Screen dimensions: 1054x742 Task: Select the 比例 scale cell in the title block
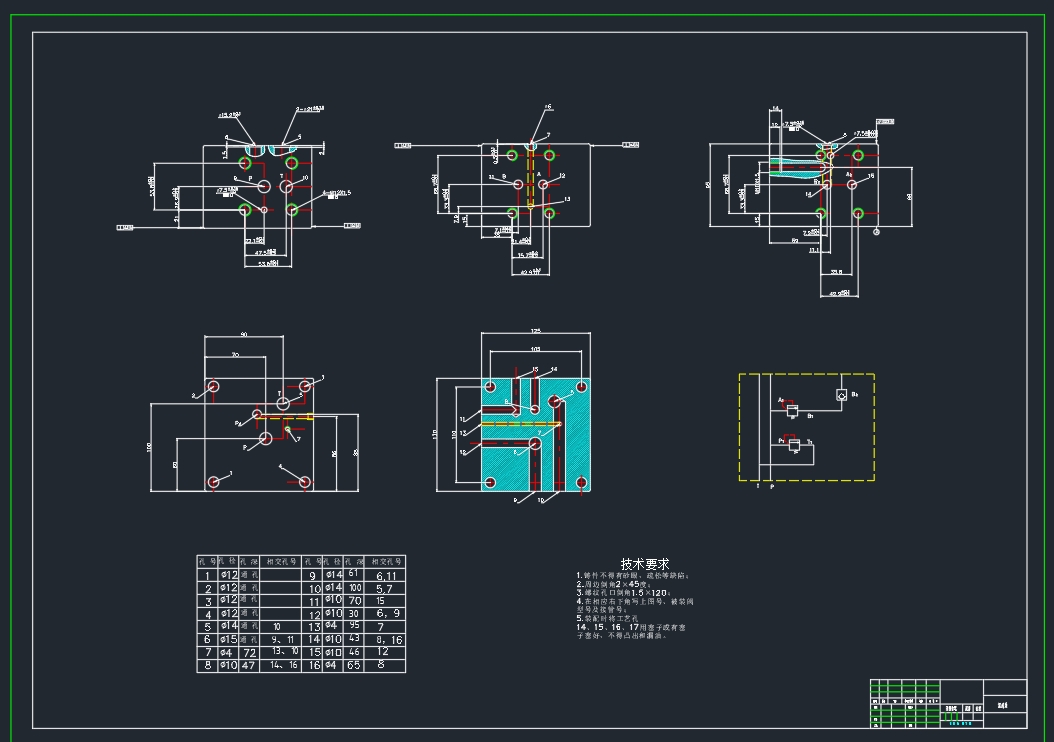coord(967,708)
